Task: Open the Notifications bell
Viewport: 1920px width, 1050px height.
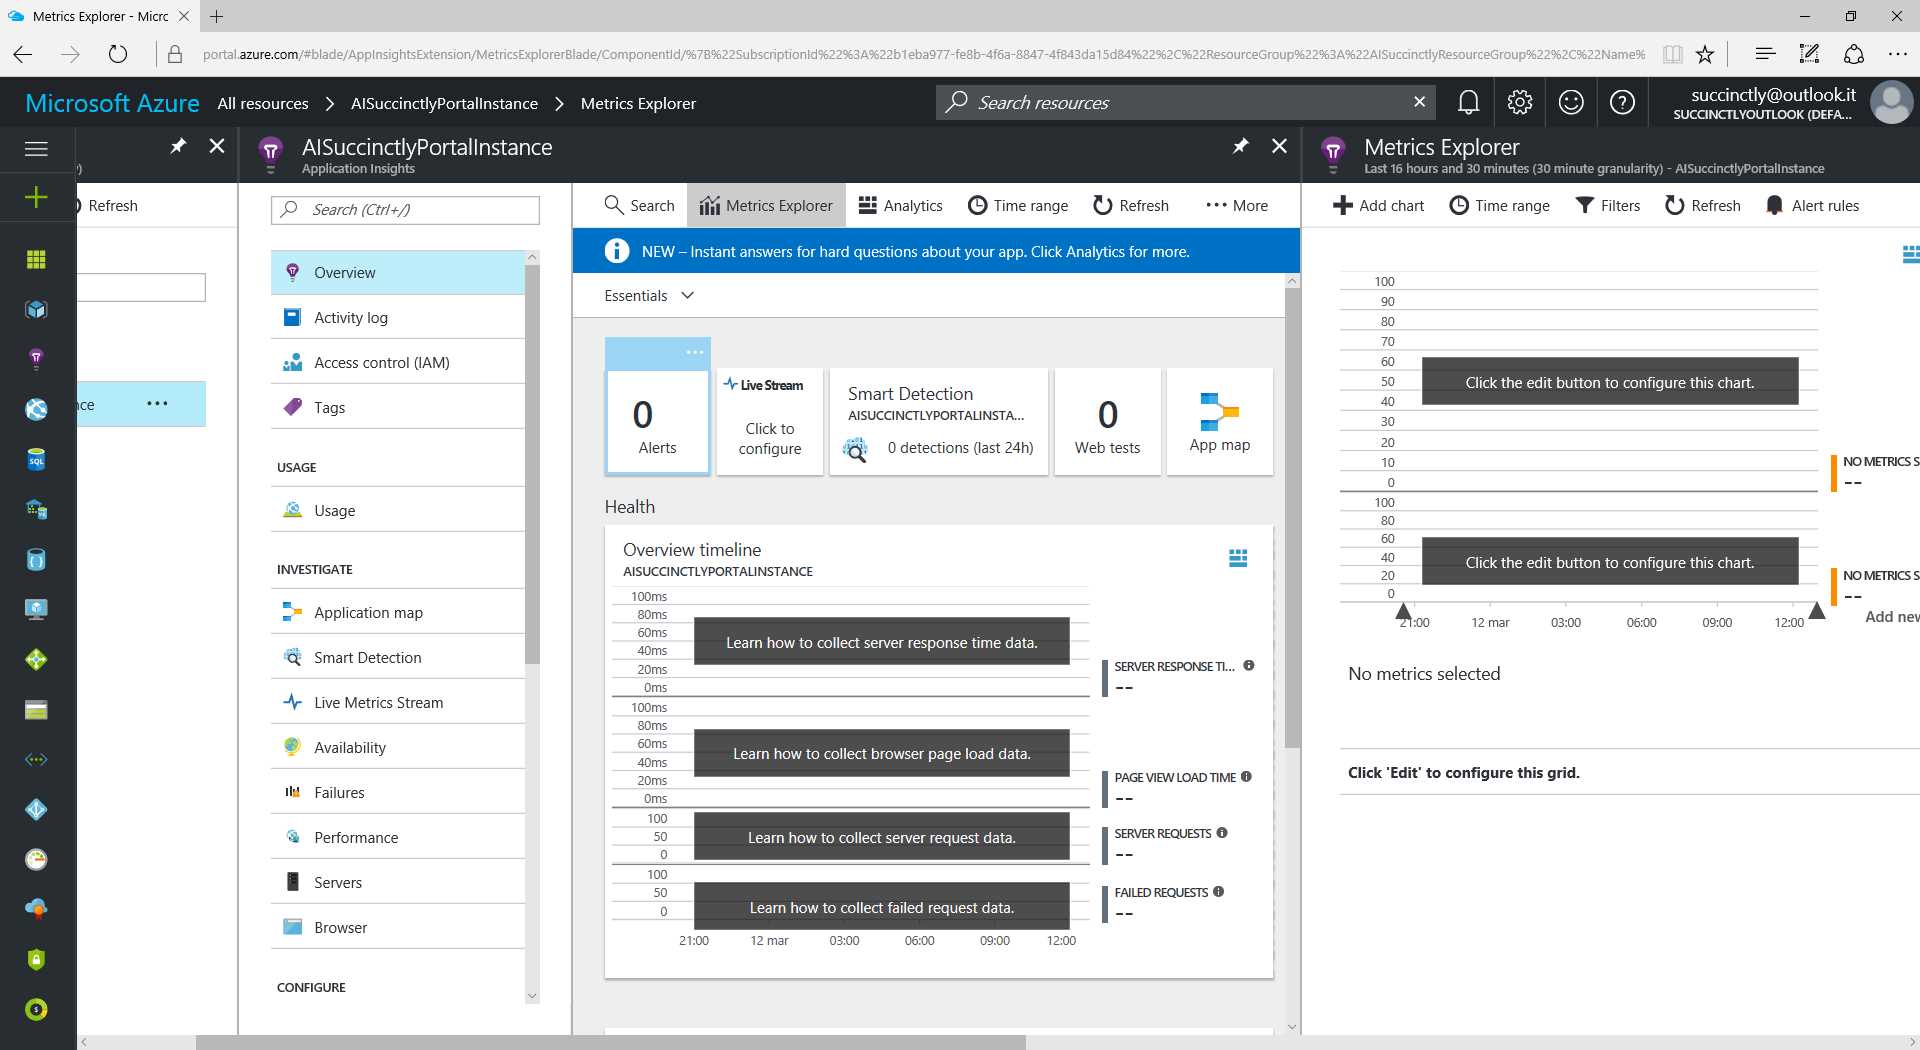Action: (1468, 102)
